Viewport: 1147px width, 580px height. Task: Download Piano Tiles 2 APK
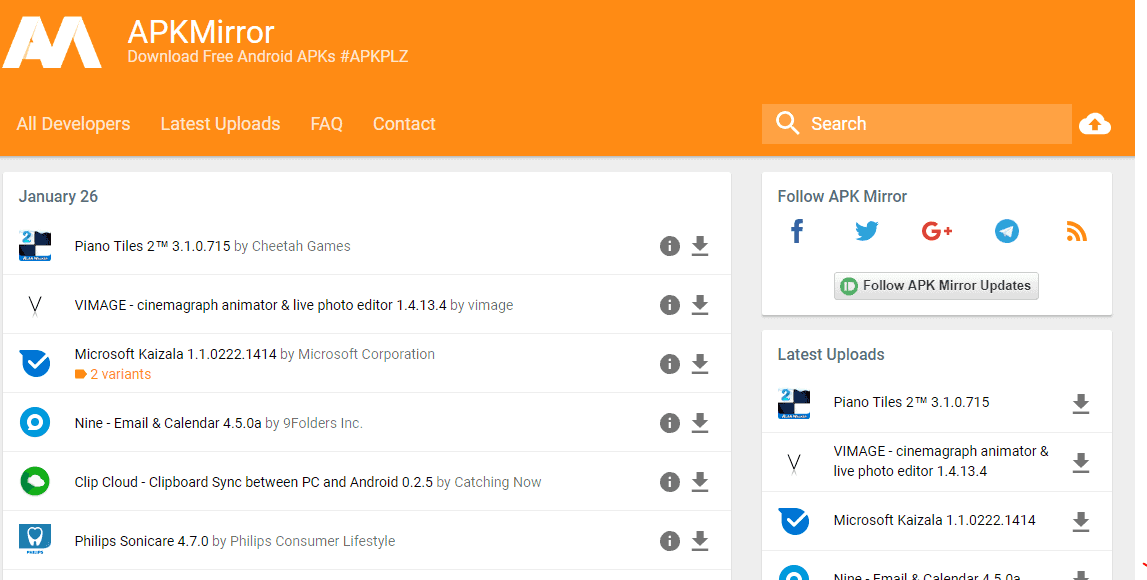click(700, 246)
